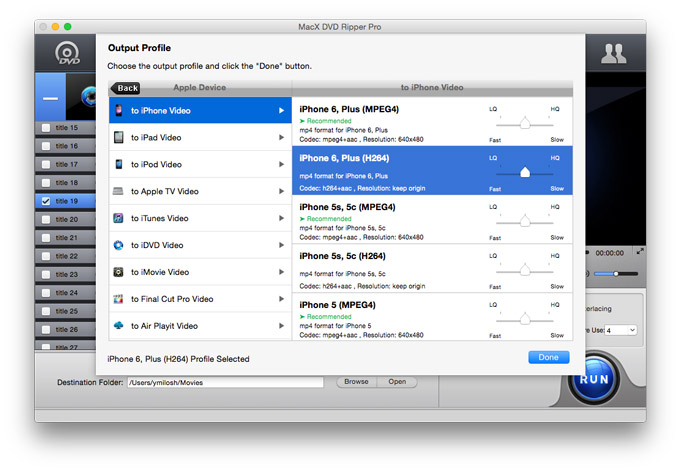The image size is (680, 471).
Task: Choose the iPhone 5 (MPEG4) profile
Action: pos(432,317)
